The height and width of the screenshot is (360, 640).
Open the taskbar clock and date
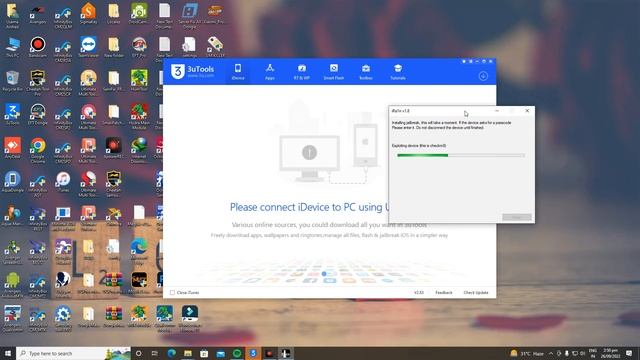611,353
